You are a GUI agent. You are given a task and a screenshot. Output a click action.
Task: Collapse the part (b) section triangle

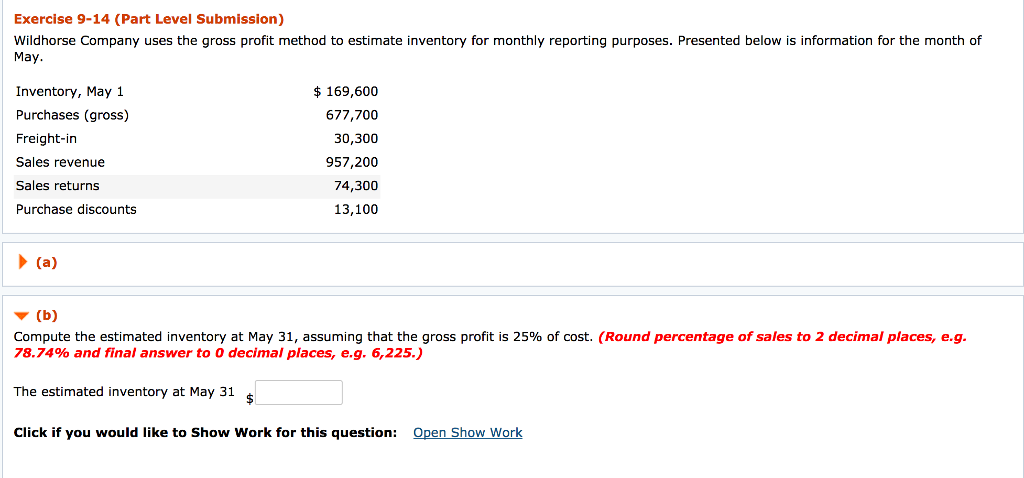click(22, 315)
